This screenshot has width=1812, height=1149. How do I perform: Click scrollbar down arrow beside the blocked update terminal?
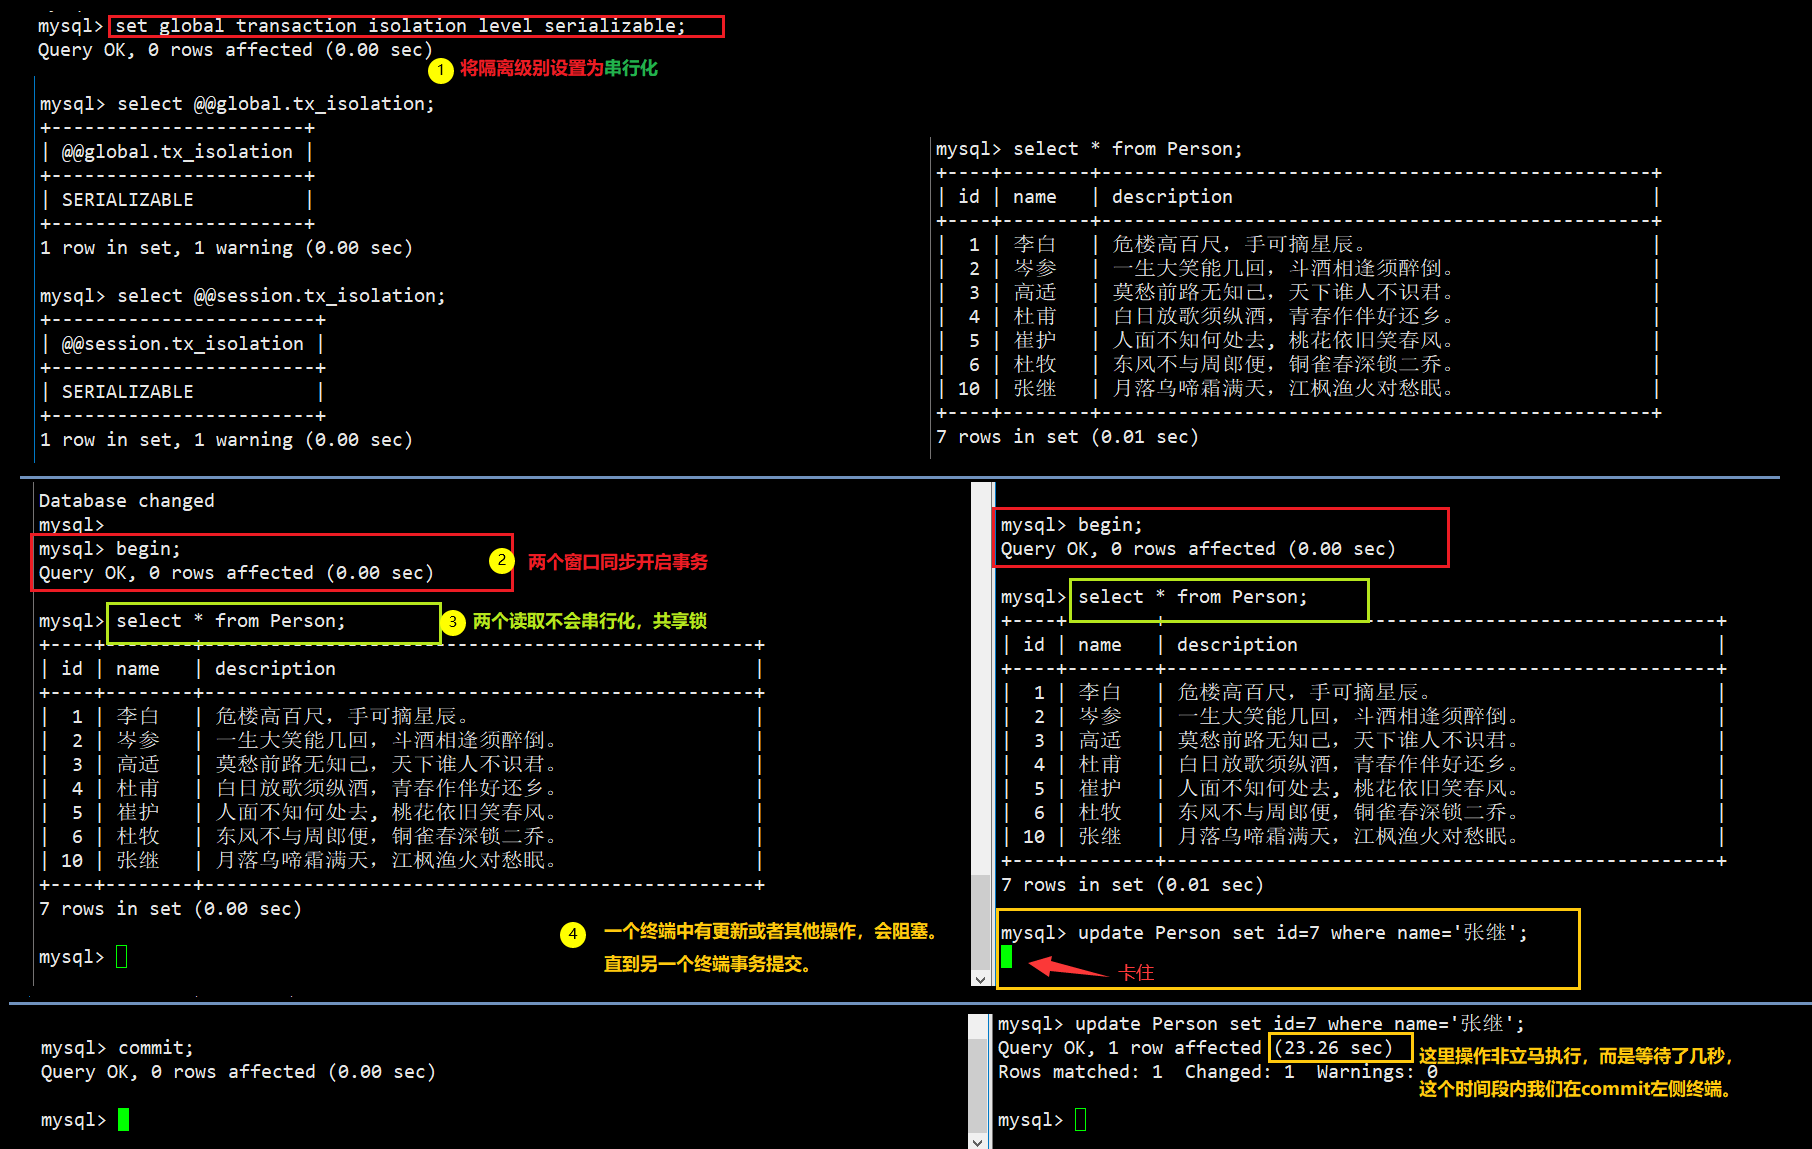point(980,979)
